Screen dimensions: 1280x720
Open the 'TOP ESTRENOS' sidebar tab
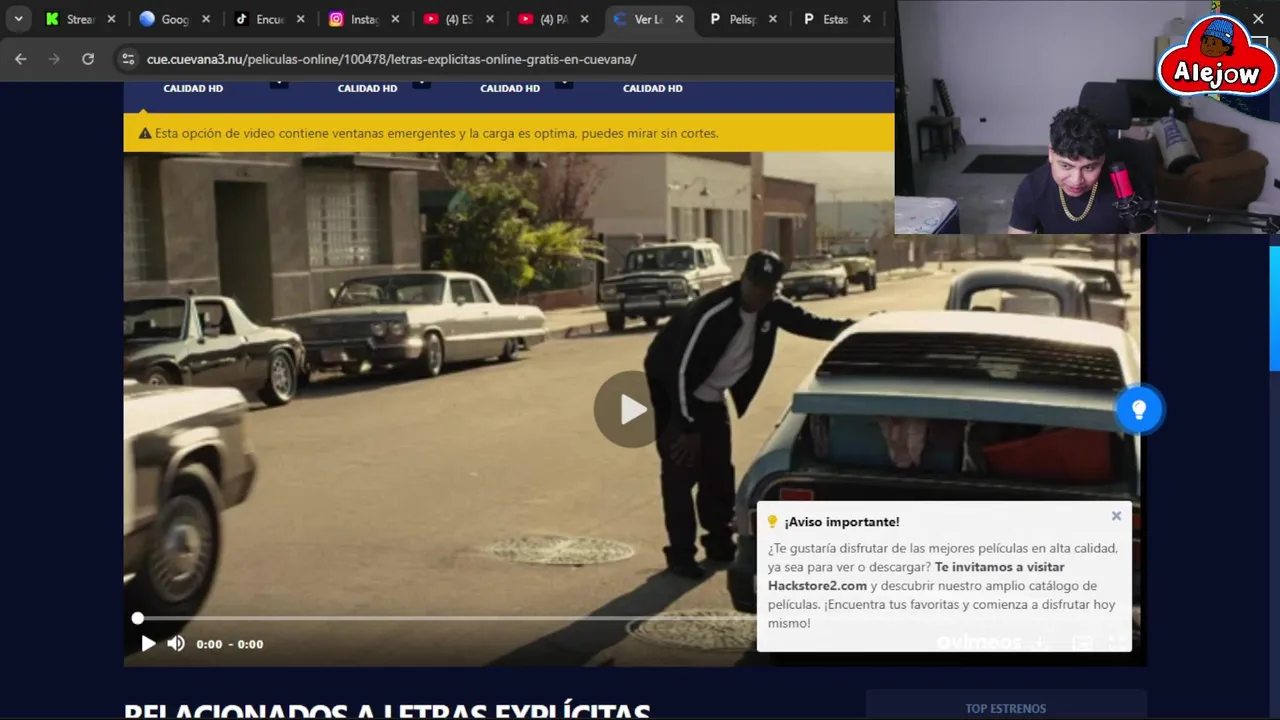[1006, 708]
